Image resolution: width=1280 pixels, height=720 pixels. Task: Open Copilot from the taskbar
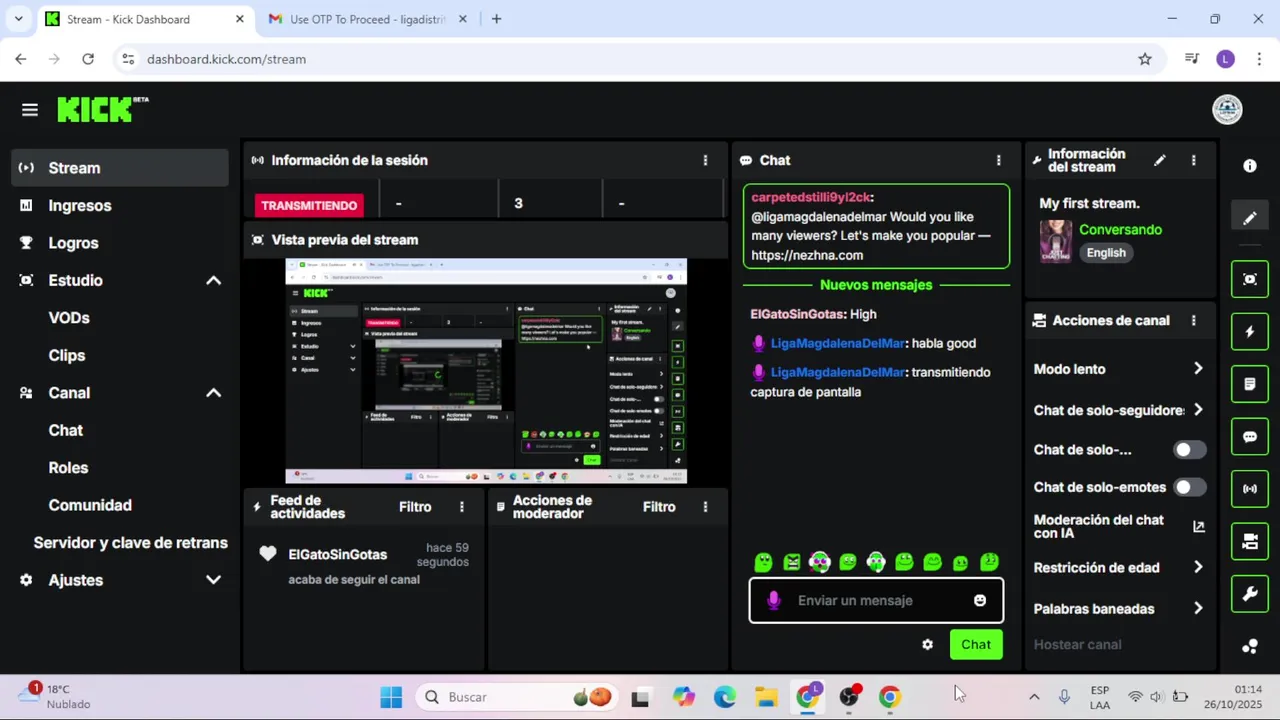point(683,697)
